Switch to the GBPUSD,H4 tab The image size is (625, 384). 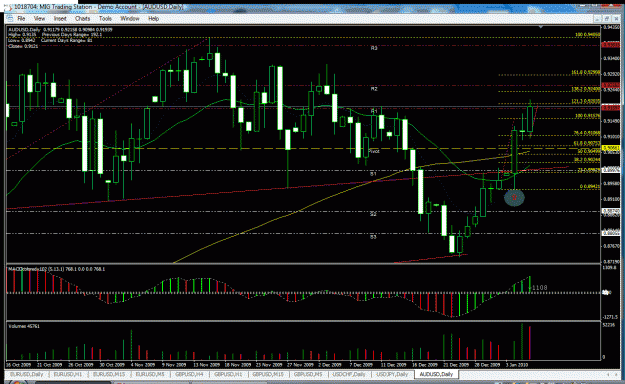[x=189, y=374]
